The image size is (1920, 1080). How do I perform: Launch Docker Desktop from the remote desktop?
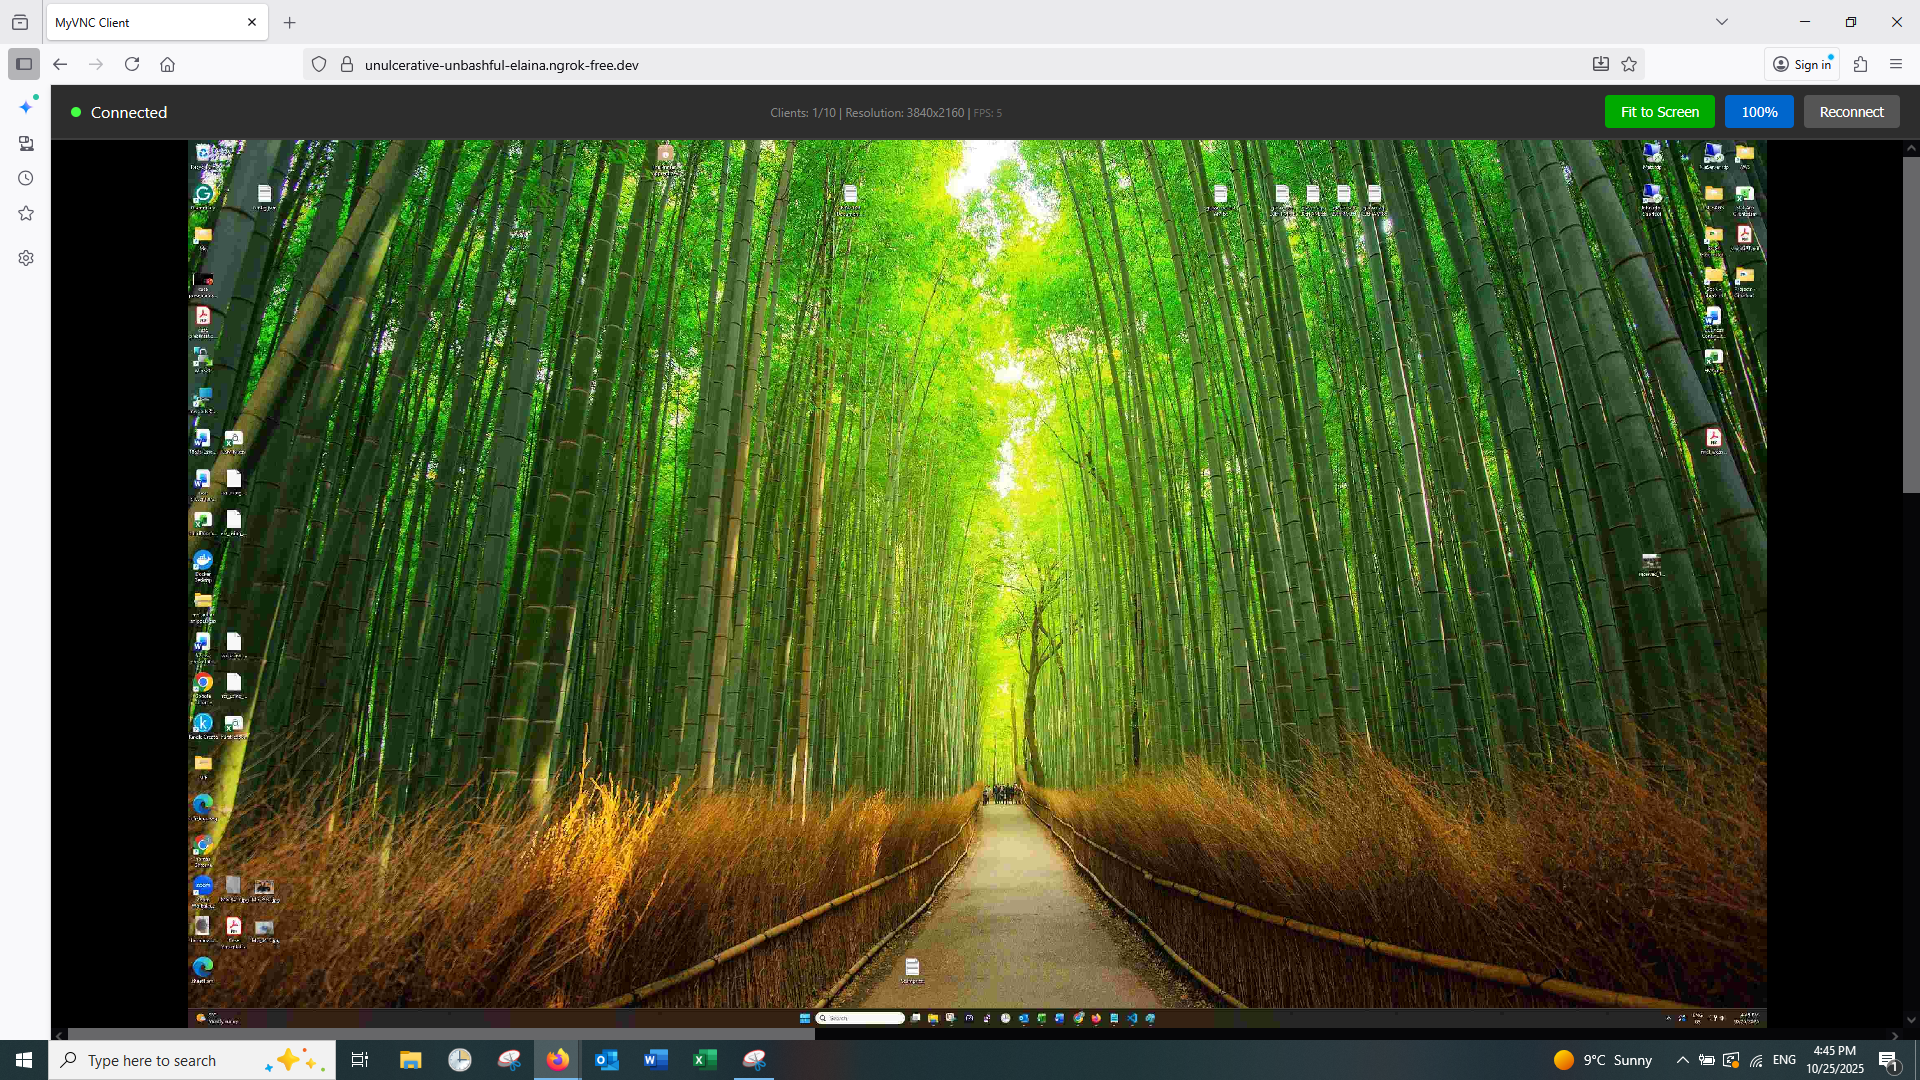202,560
